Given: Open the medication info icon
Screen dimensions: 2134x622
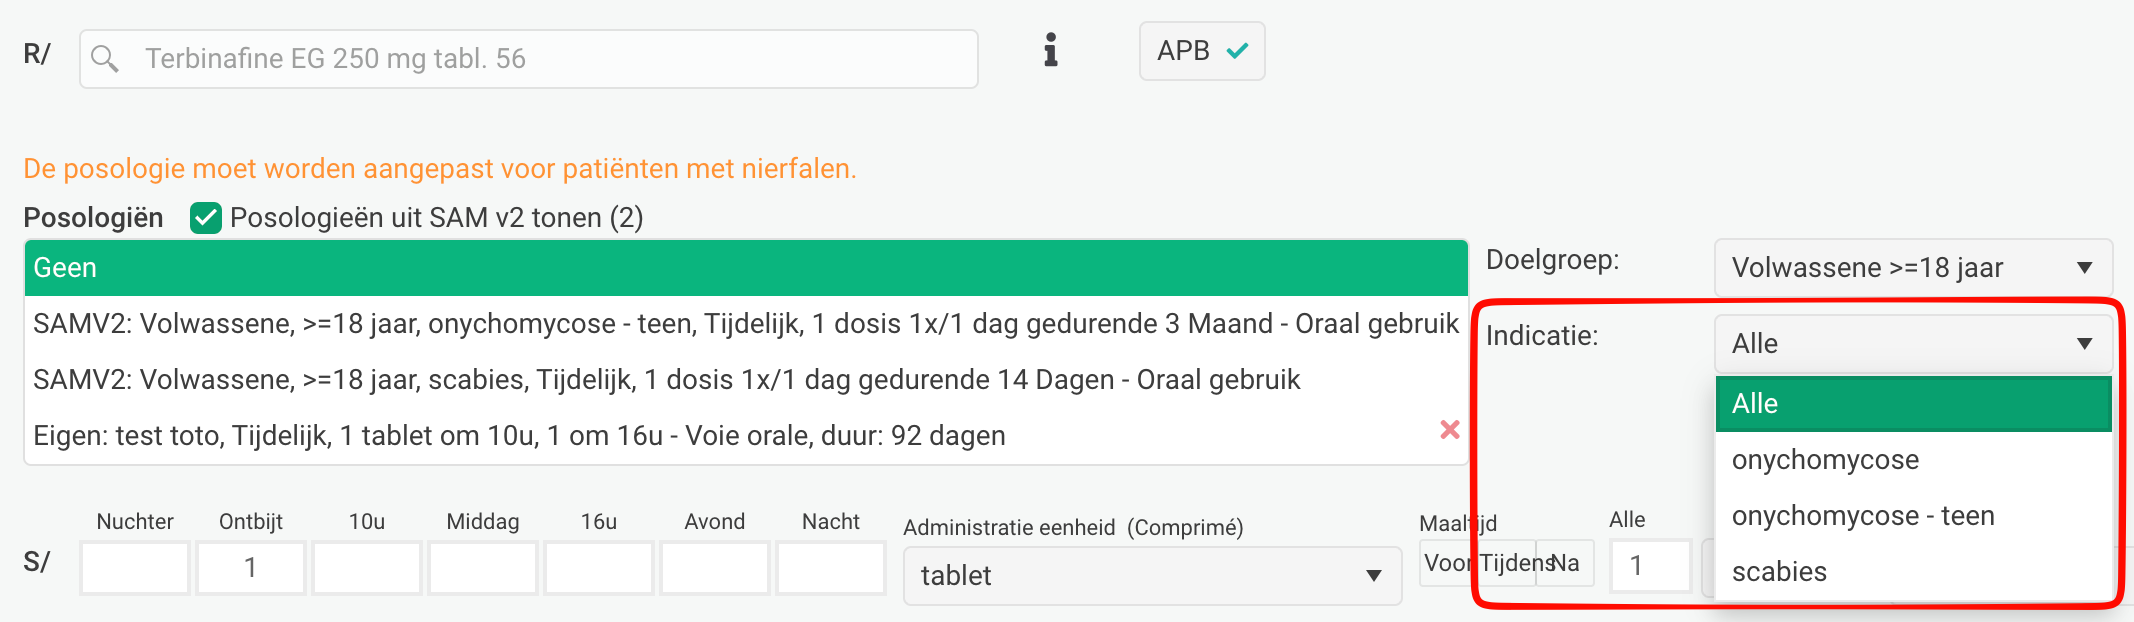Looking at the screenshot, I should tap(1050, 50).
